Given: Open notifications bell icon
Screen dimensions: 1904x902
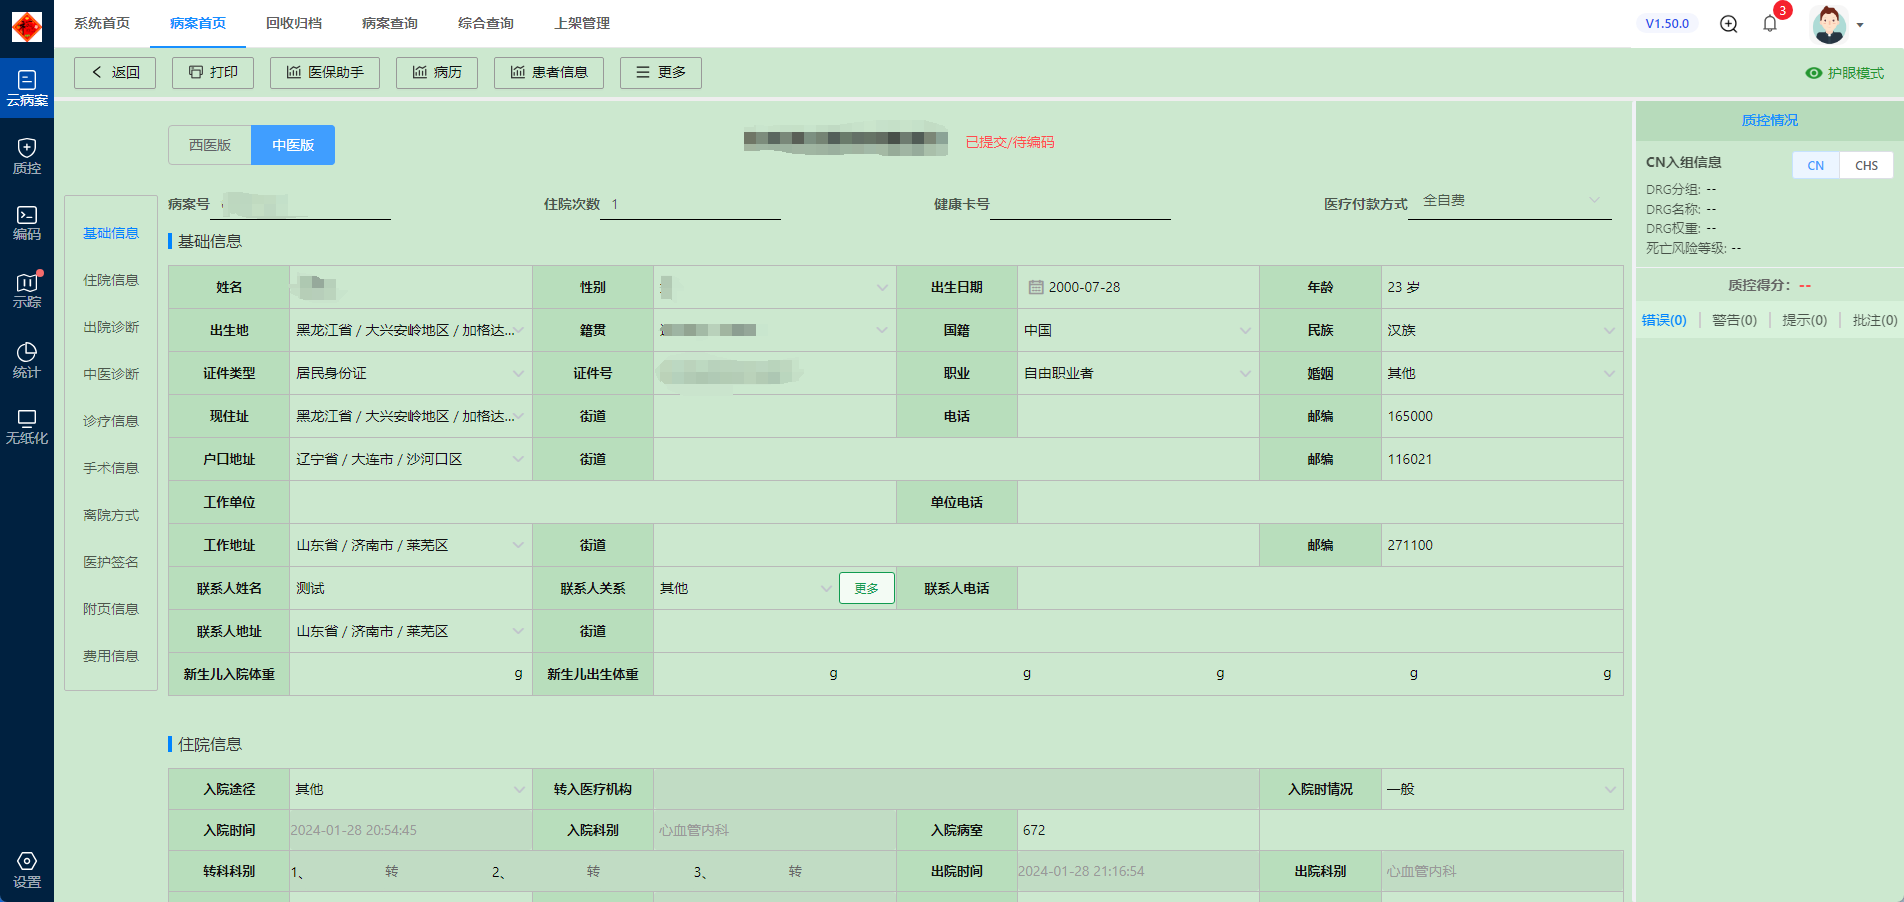Looking at the screenshot, I should pos(1770,24).
